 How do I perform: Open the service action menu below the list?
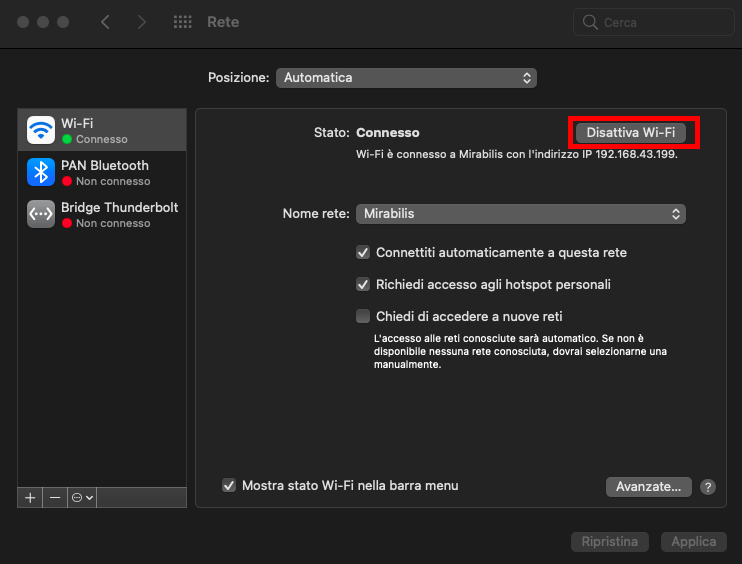tap(82, 497)
